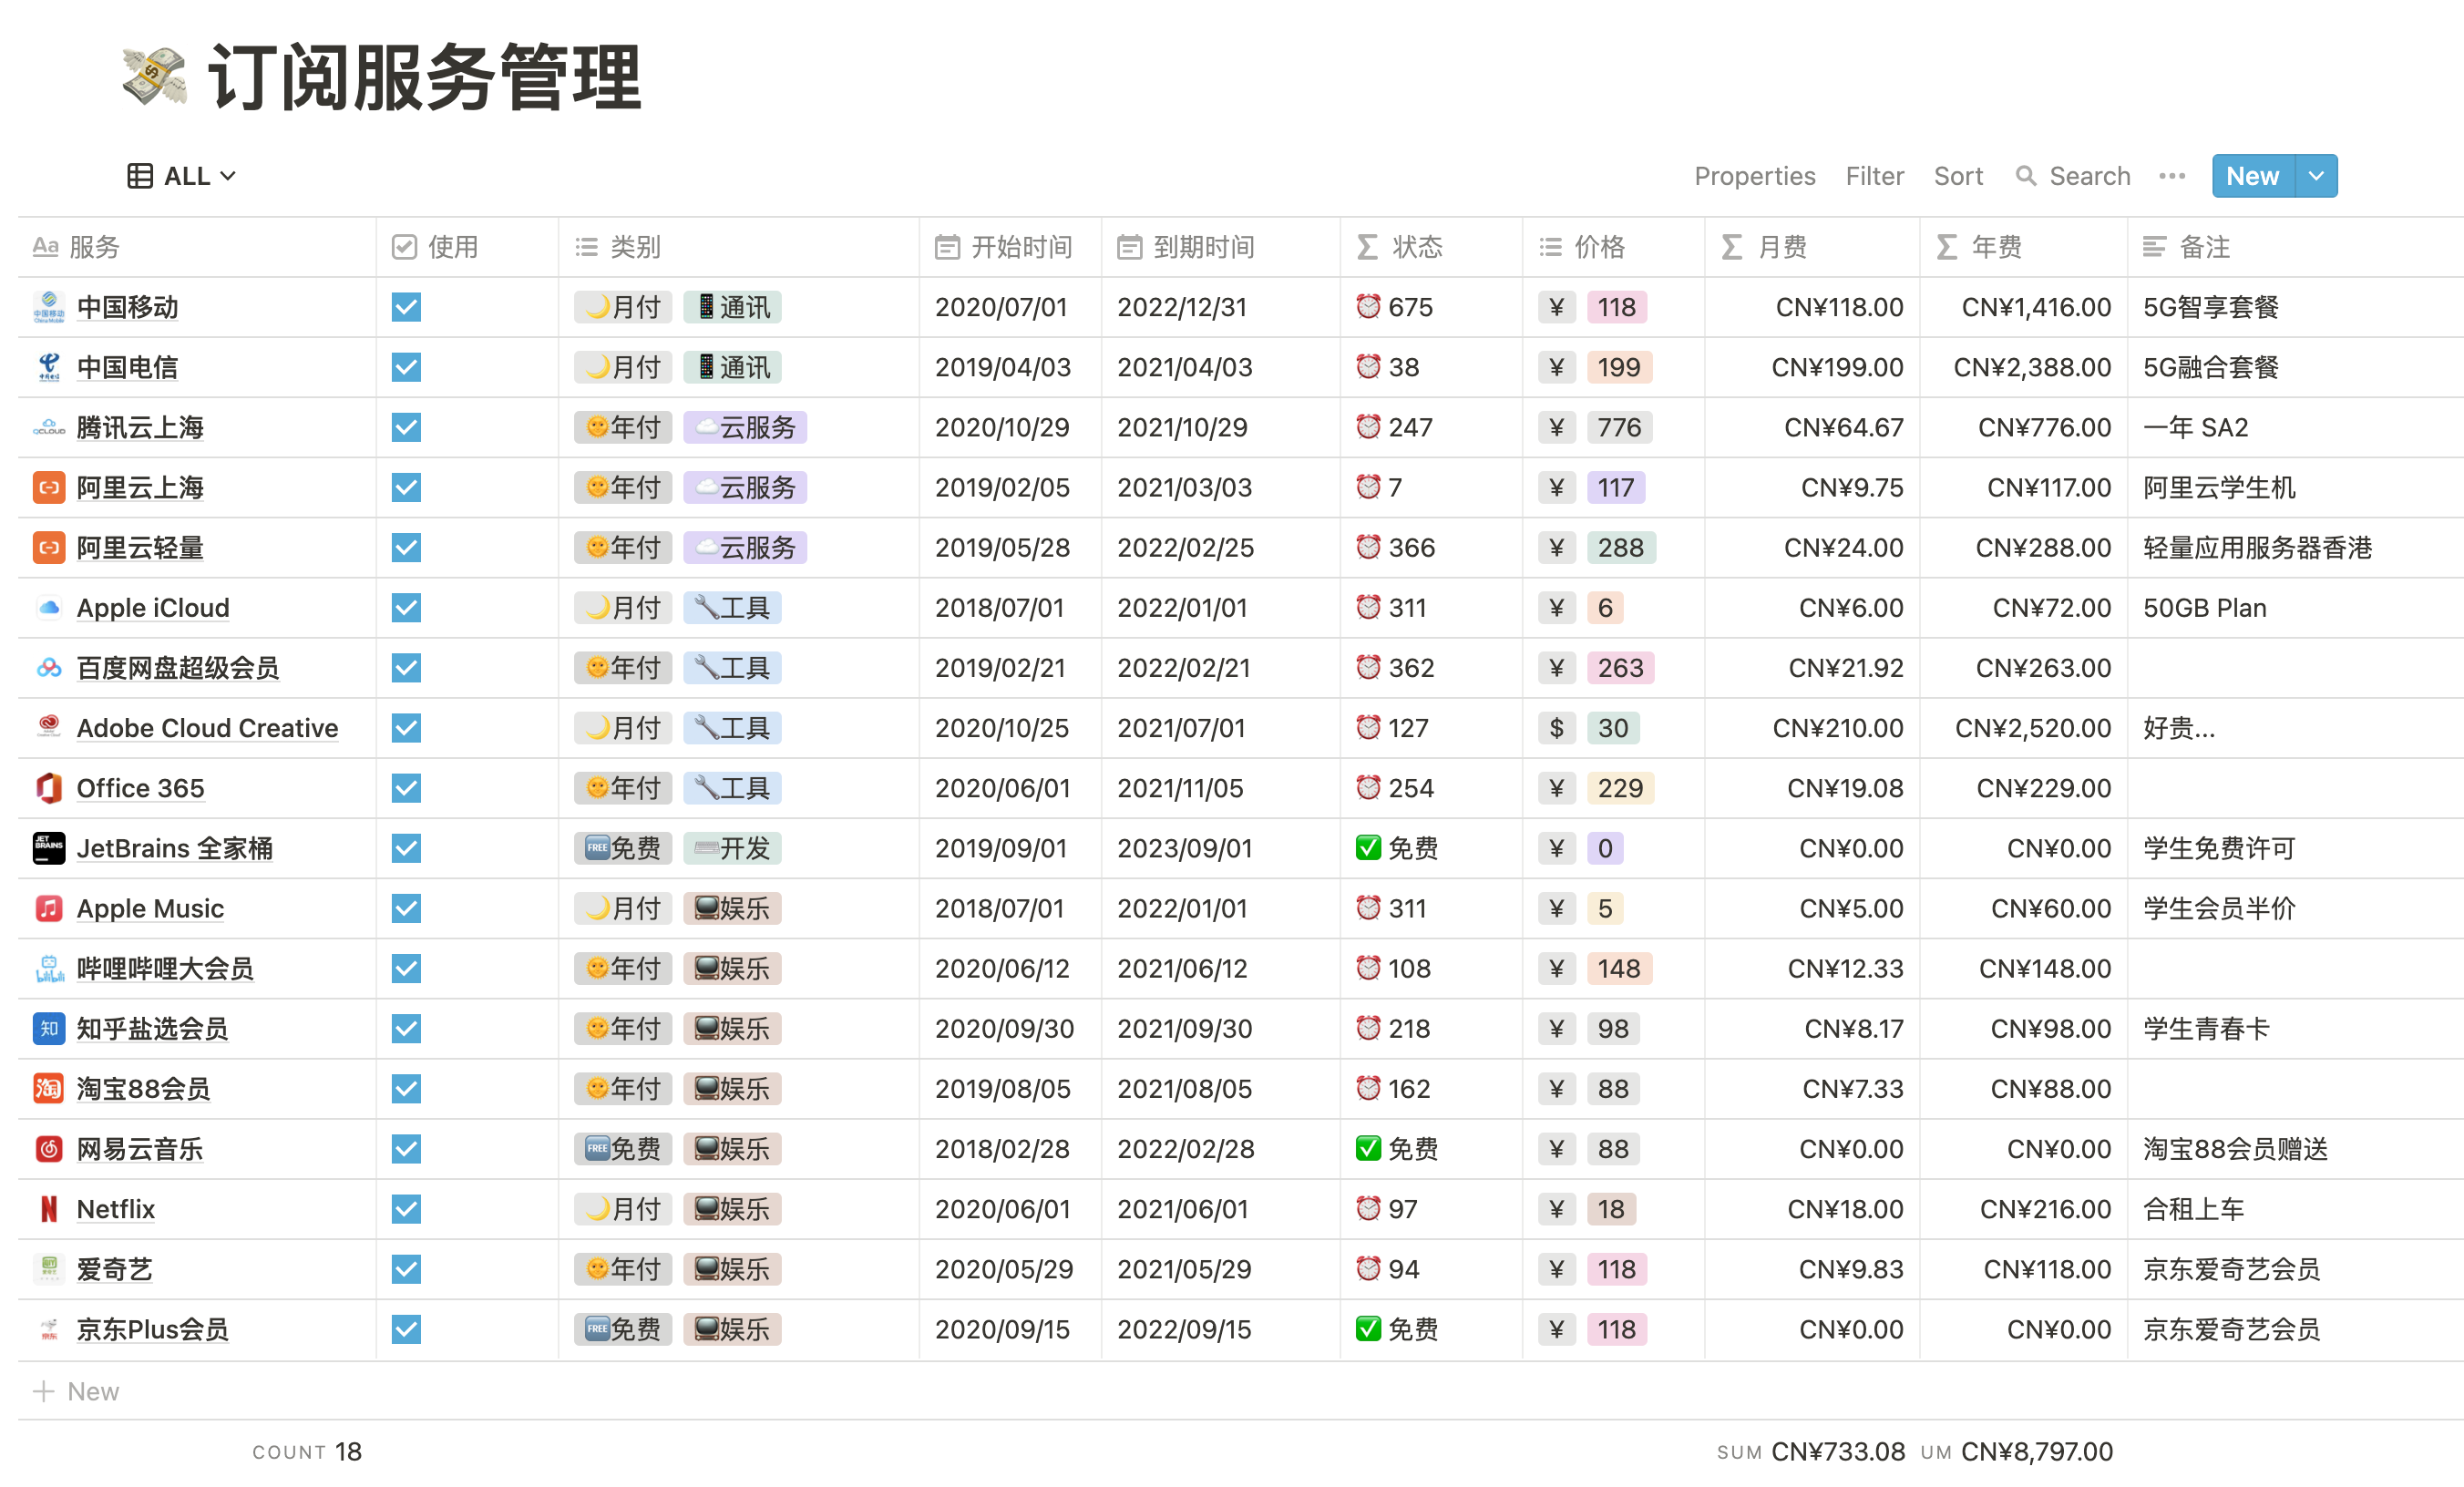Click purple 云服务 tag for 腾讯云上海

[745, 428]
